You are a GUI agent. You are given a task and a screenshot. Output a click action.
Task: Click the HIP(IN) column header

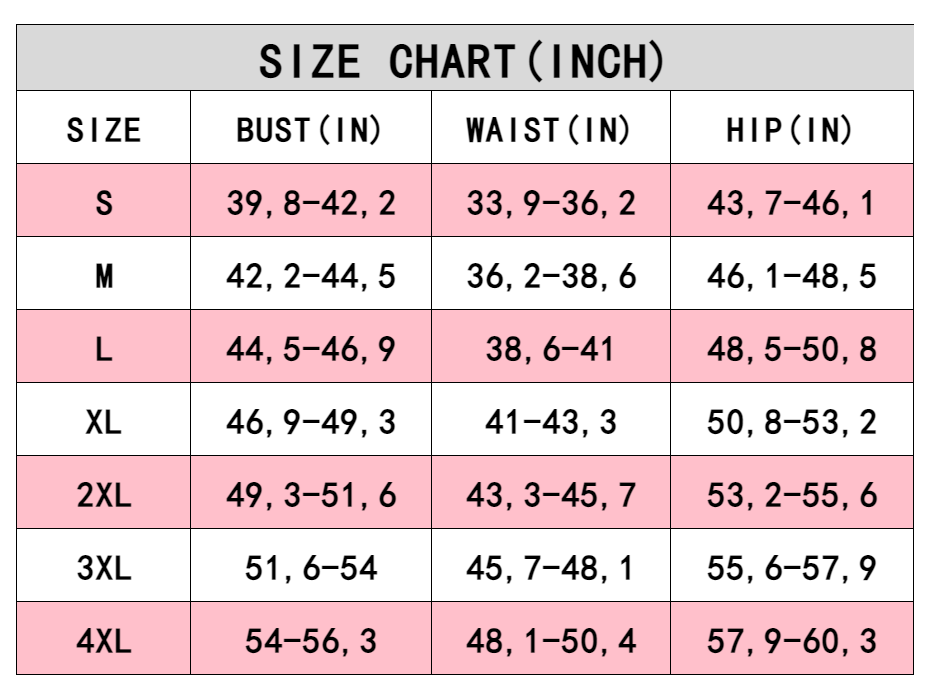click(790, 130)
